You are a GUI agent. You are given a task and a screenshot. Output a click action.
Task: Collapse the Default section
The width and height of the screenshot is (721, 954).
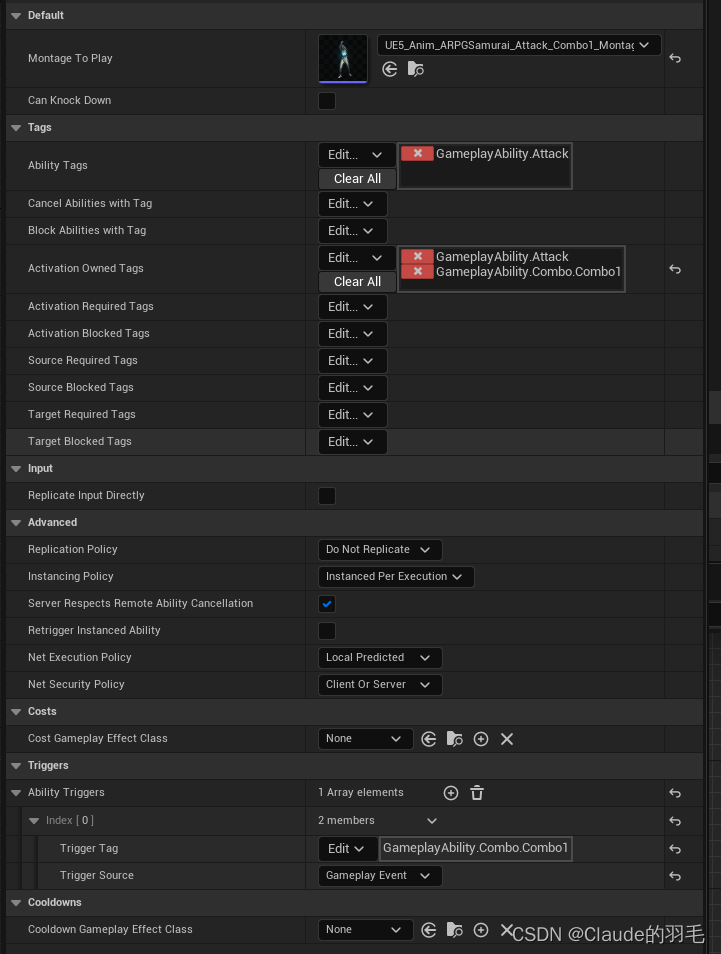pyautogui.click(x=16, y=16)
